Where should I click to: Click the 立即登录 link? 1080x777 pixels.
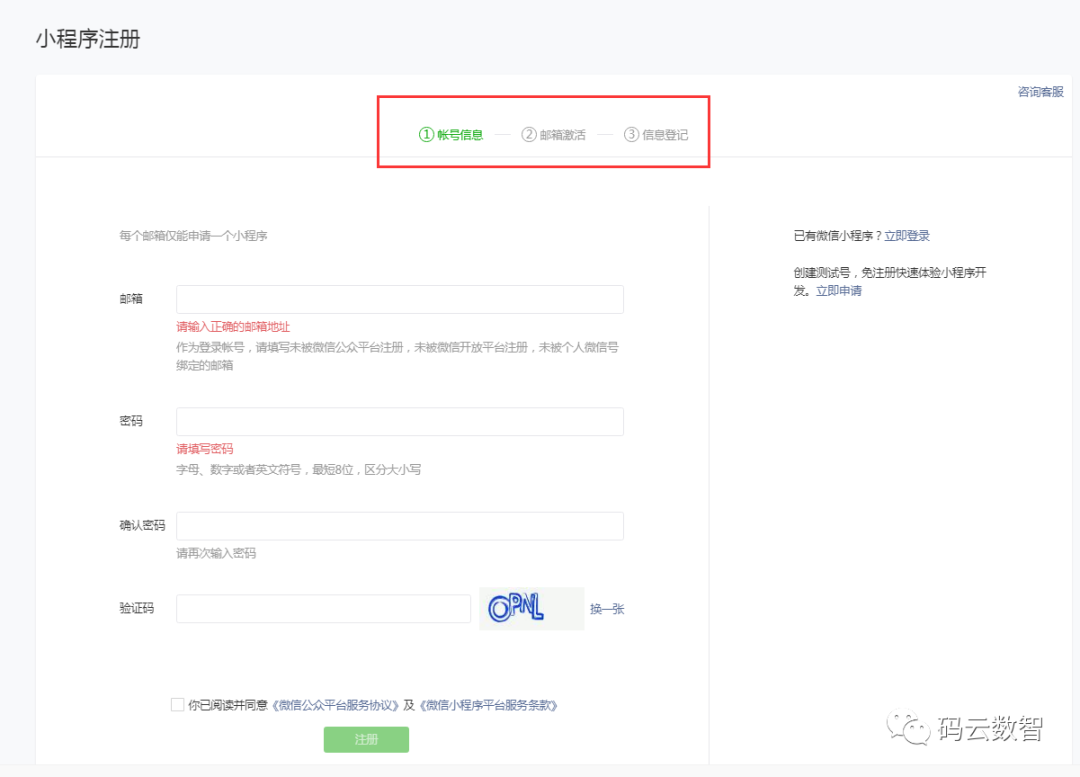(906, 236)
